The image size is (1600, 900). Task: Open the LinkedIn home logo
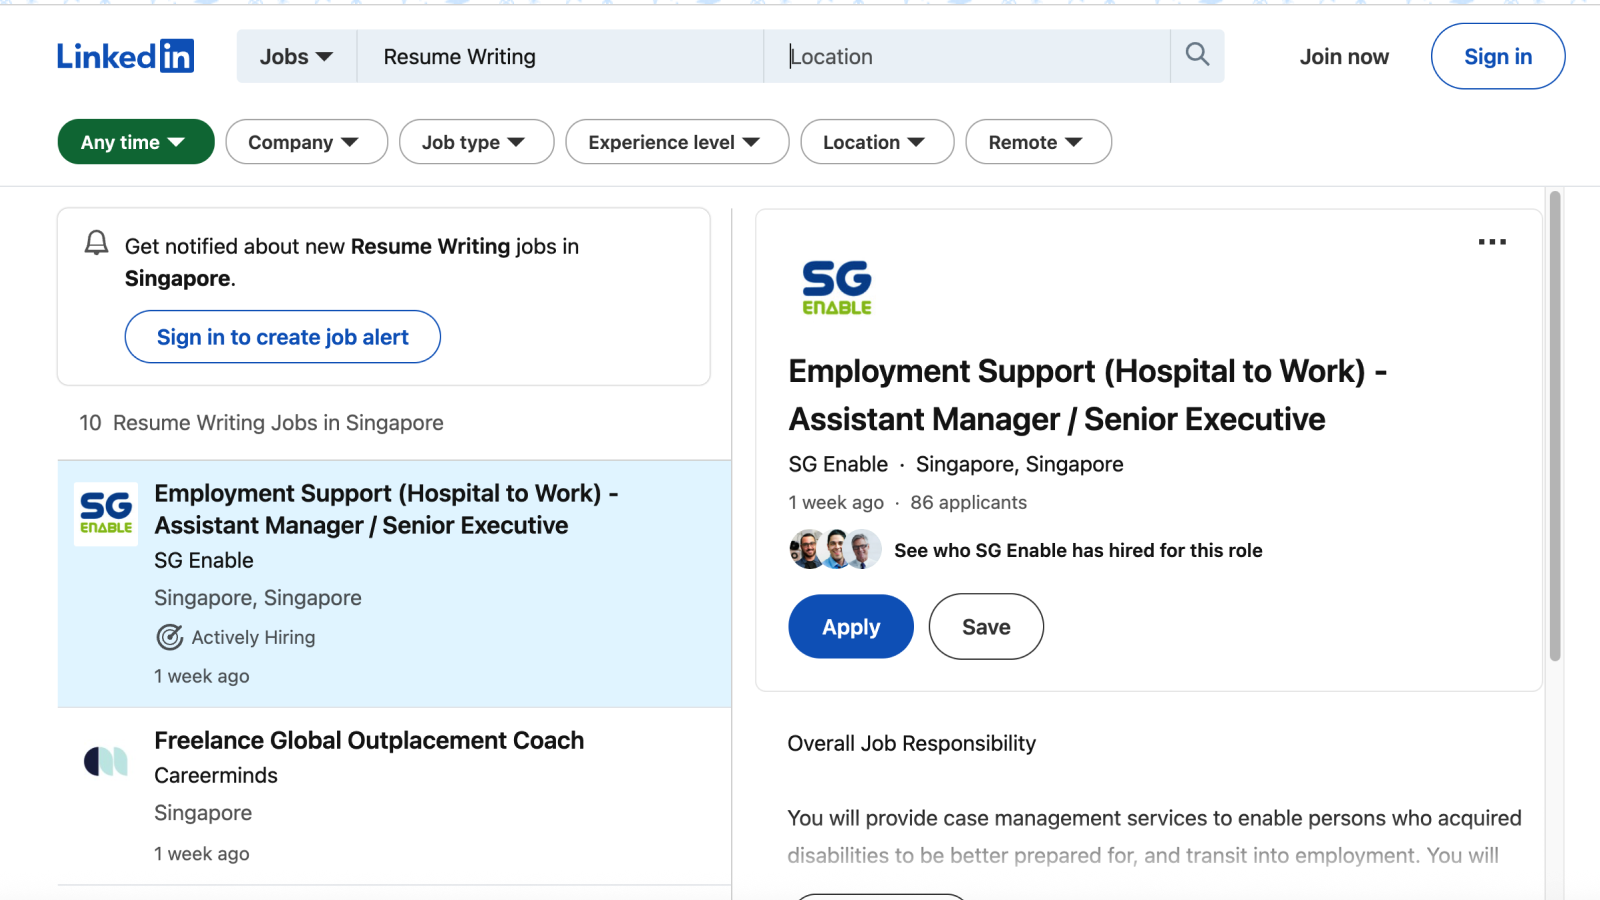(125, 56)
